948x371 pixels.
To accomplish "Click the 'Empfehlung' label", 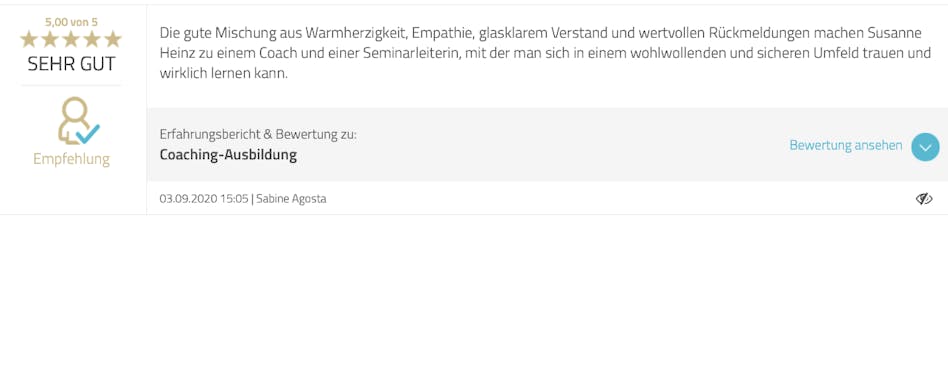I will click(x=71, y=160).
